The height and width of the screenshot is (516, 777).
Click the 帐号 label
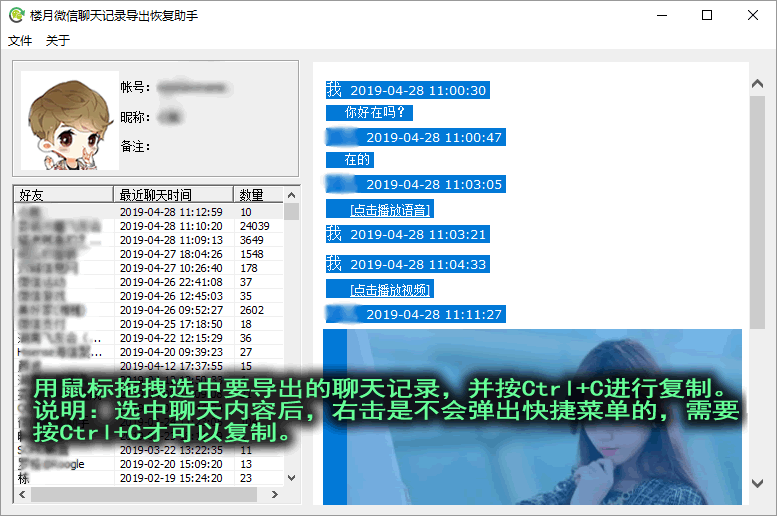pos(135,87)
